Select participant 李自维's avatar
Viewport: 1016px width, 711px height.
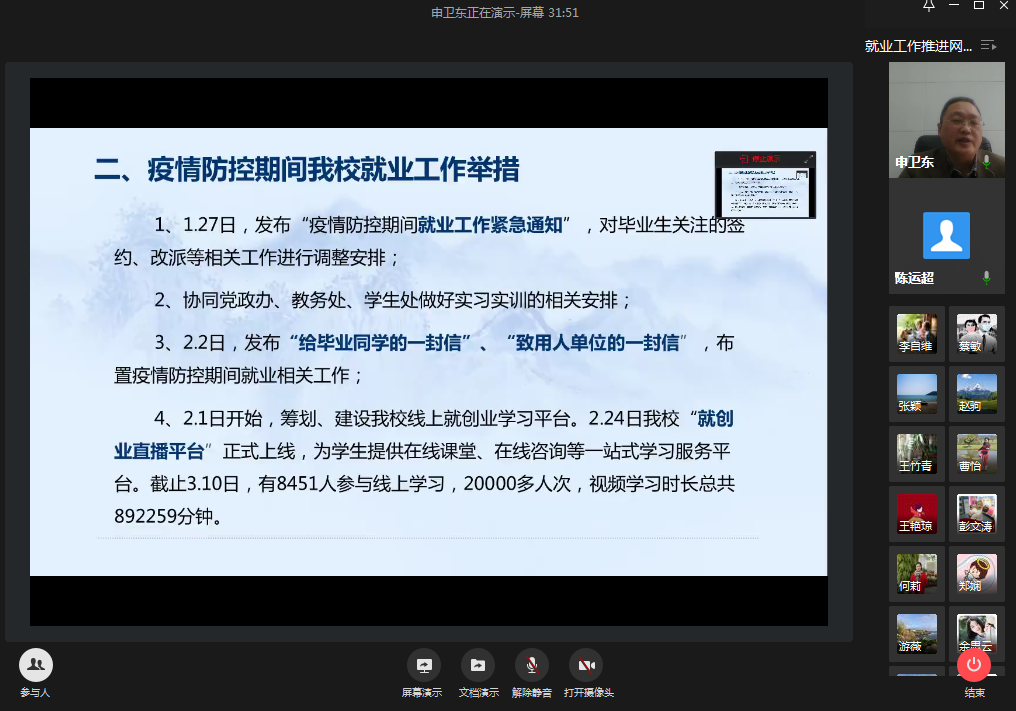click(x=917, y=334)
